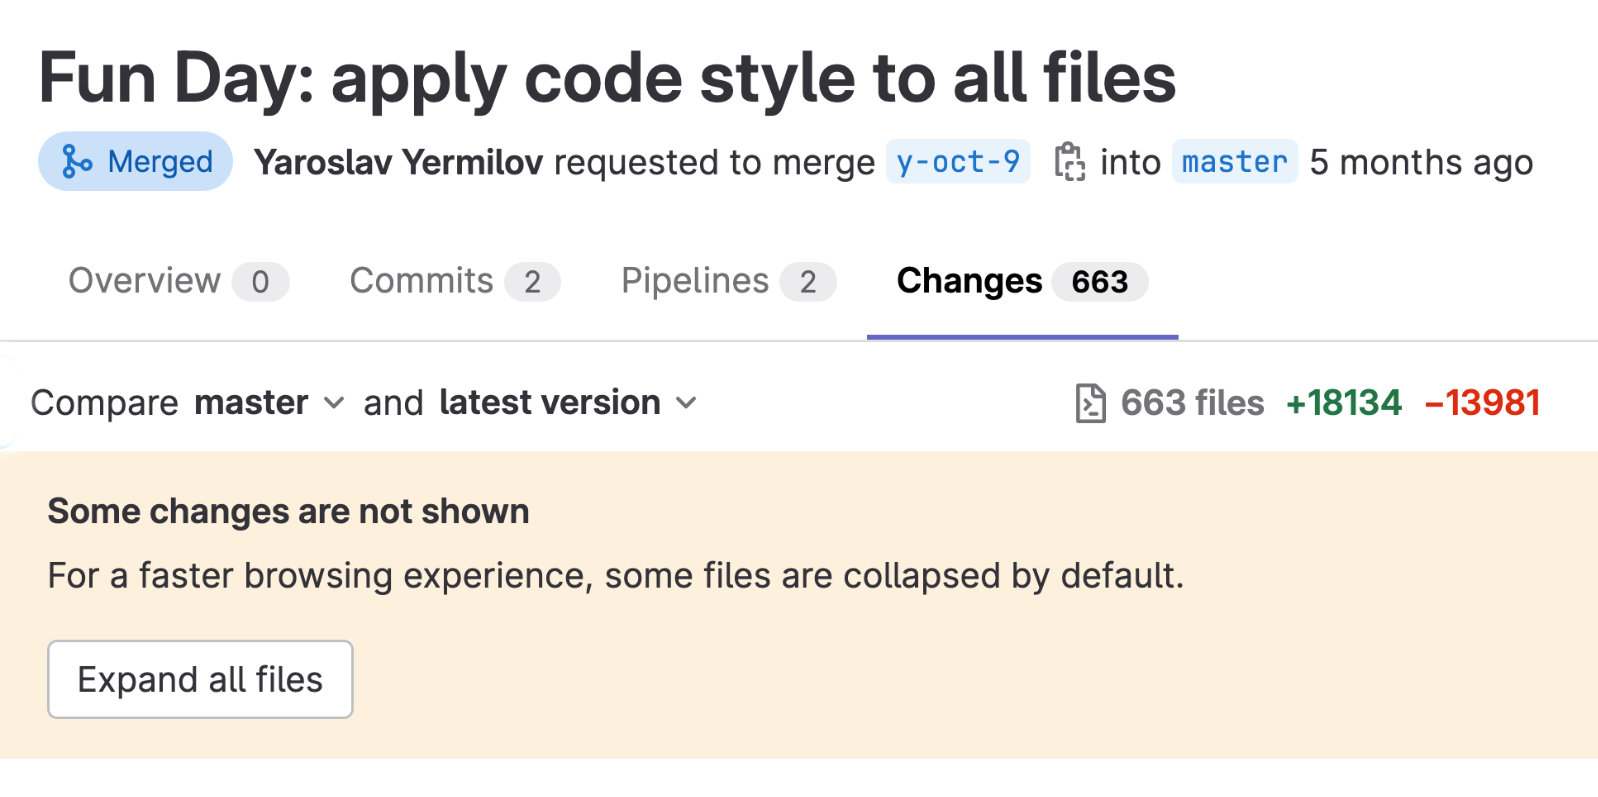Open Yaroslav Yermilov's author profile
Image resolution: width=1598 pixels, height=797 pixels.
(398, 162)
